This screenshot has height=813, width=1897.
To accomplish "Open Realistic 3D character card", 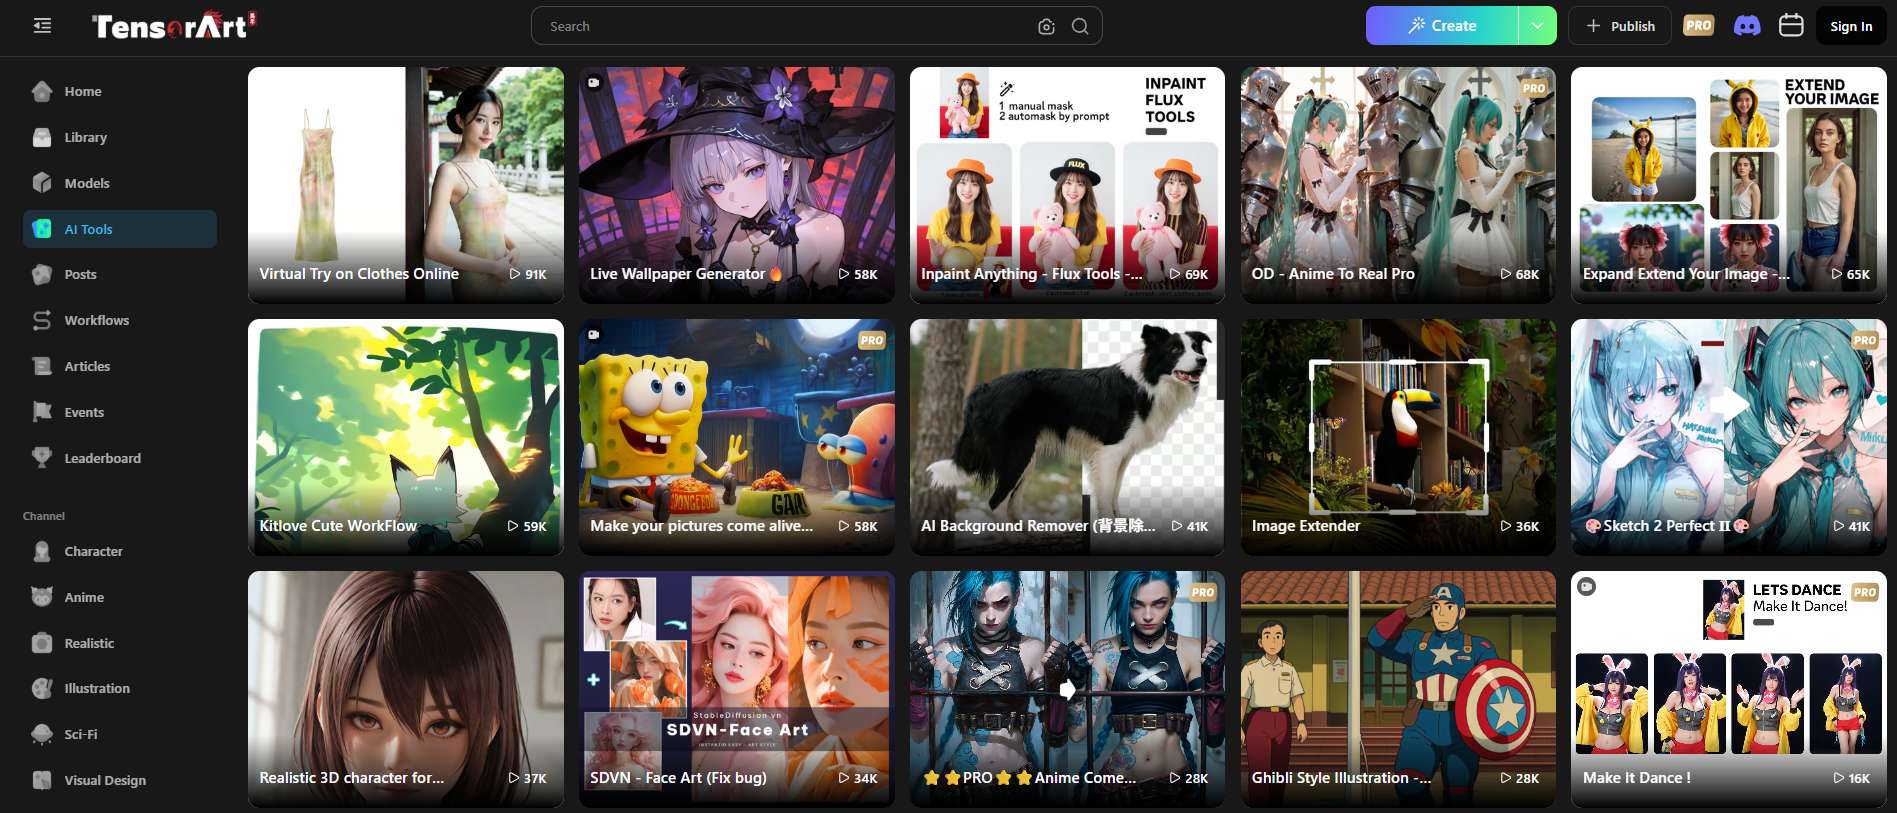I will [x=406, y=689].
